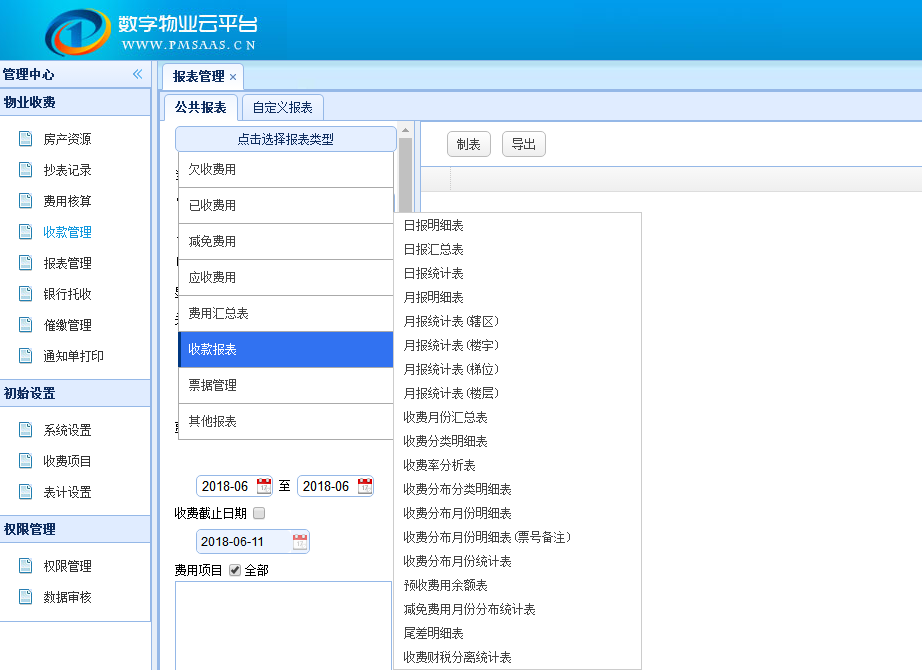Image resolution: width=922 pixels, height=670 pixels.
Task: Click the 银行托收 sidebar icon
Action: pyautogui.click(x=25, y=294)
